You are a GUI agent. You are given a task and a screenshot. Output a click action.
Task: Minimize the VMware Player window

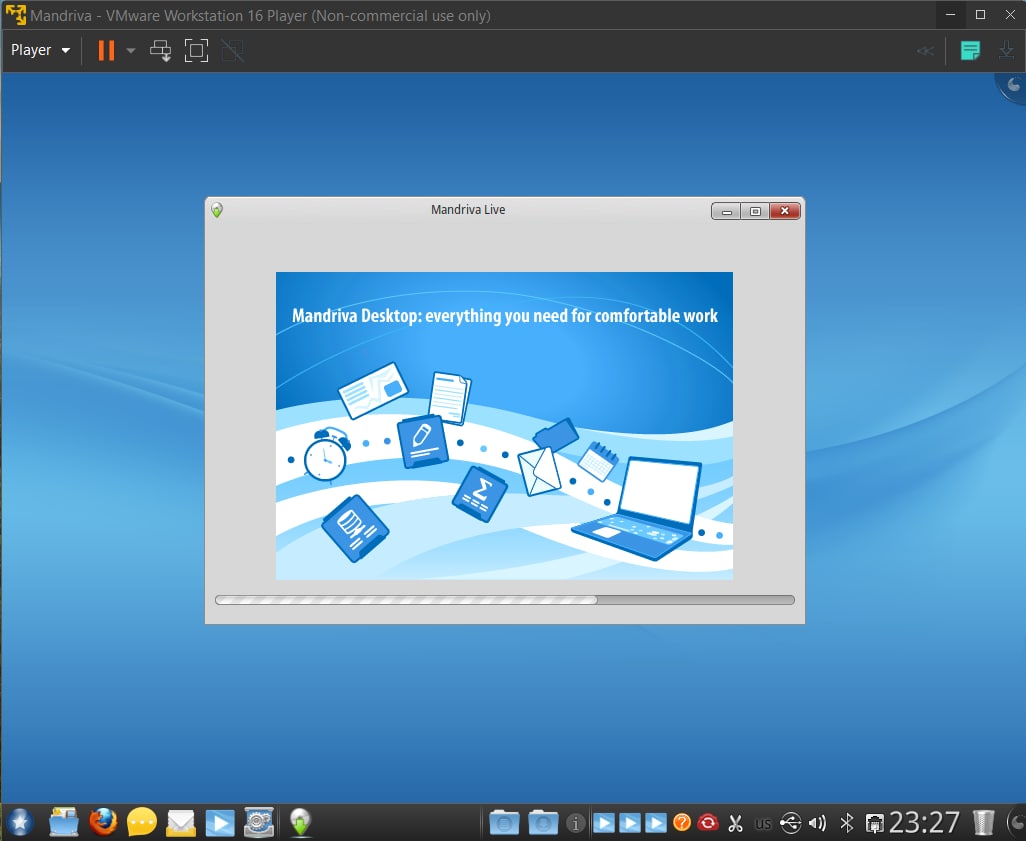(951, 14)
